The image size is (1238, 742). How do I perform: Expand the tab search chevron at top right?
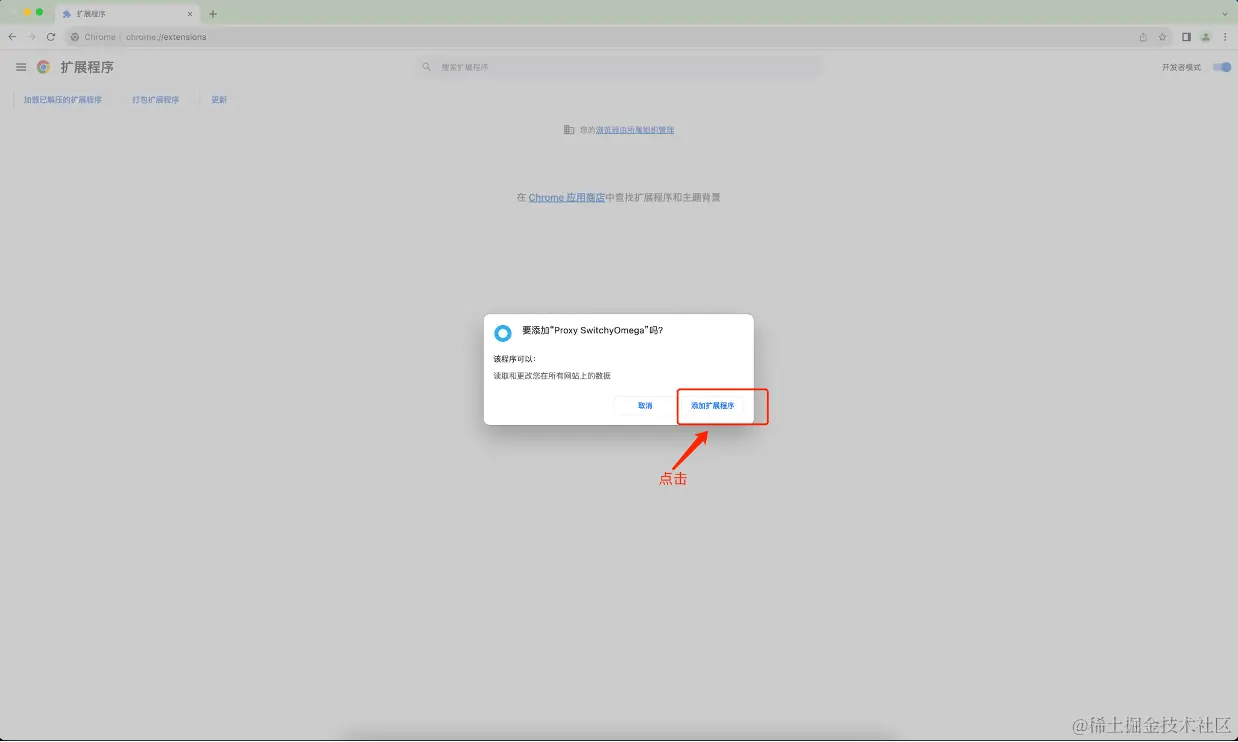1225,14
